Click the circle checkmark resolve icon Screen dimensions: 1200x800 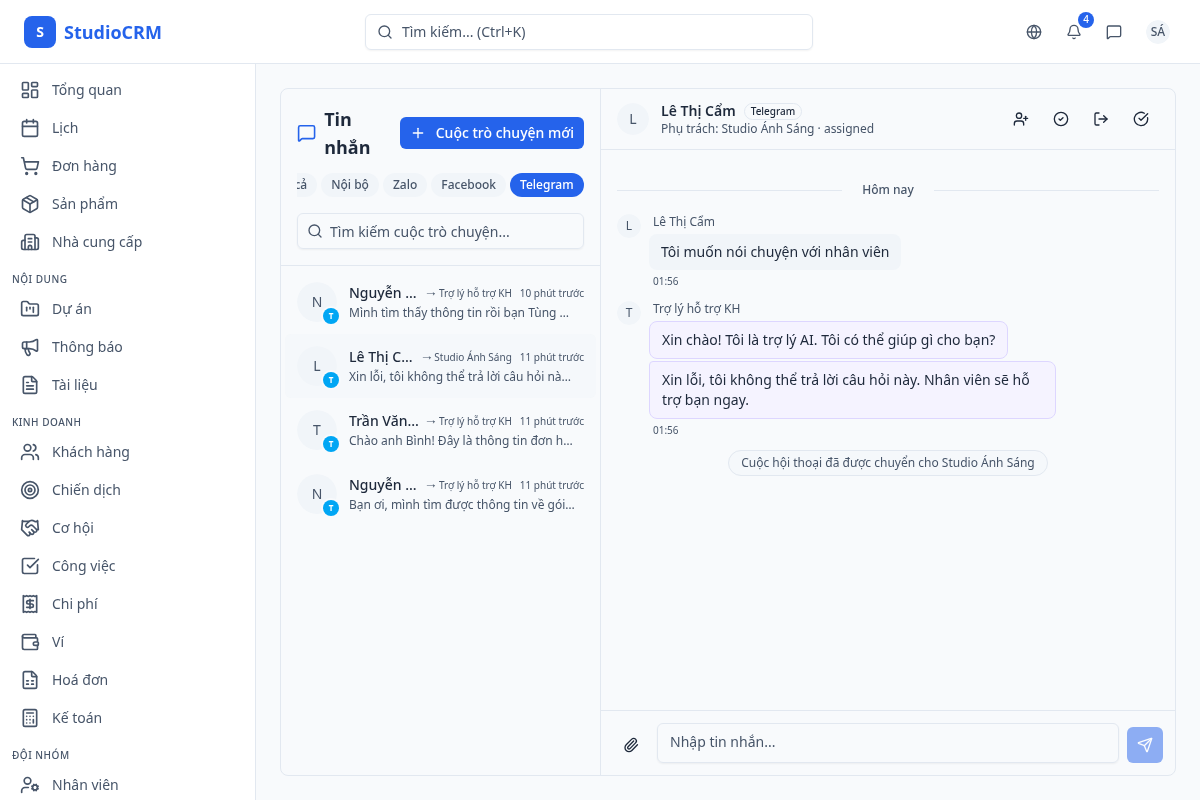(x=1061, y=119)
